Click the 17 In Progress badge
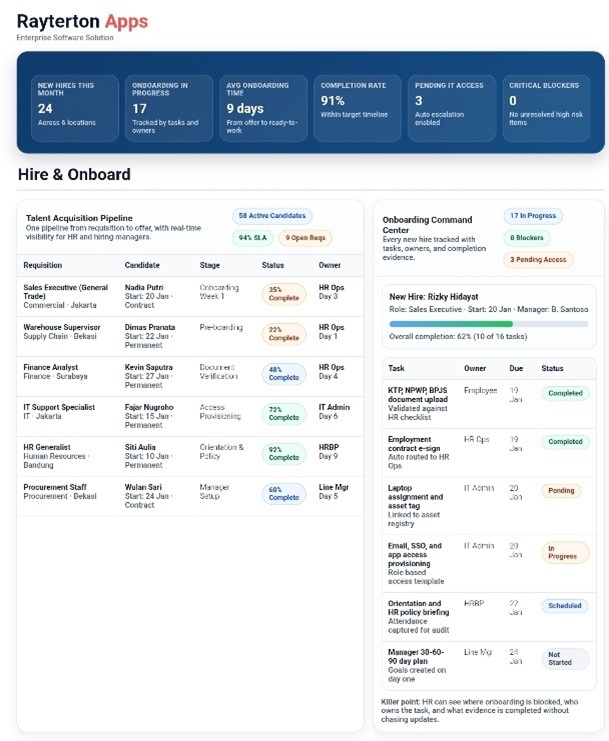 [533, 216]
